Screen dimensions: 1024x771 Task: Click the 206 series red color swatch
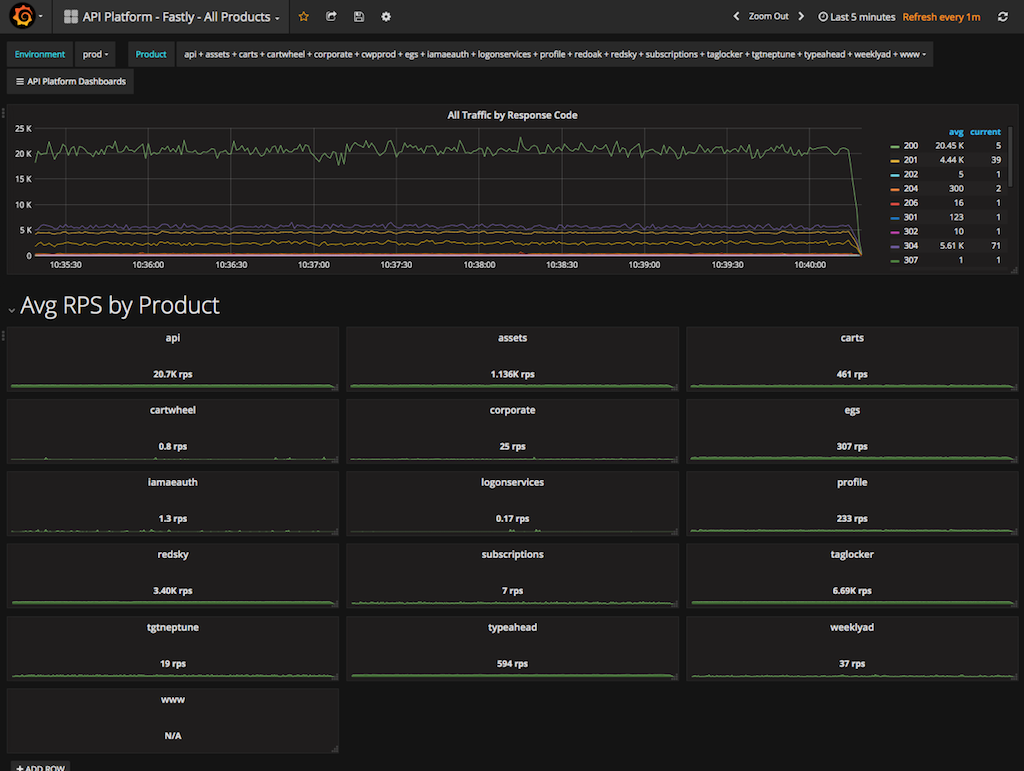895,204
